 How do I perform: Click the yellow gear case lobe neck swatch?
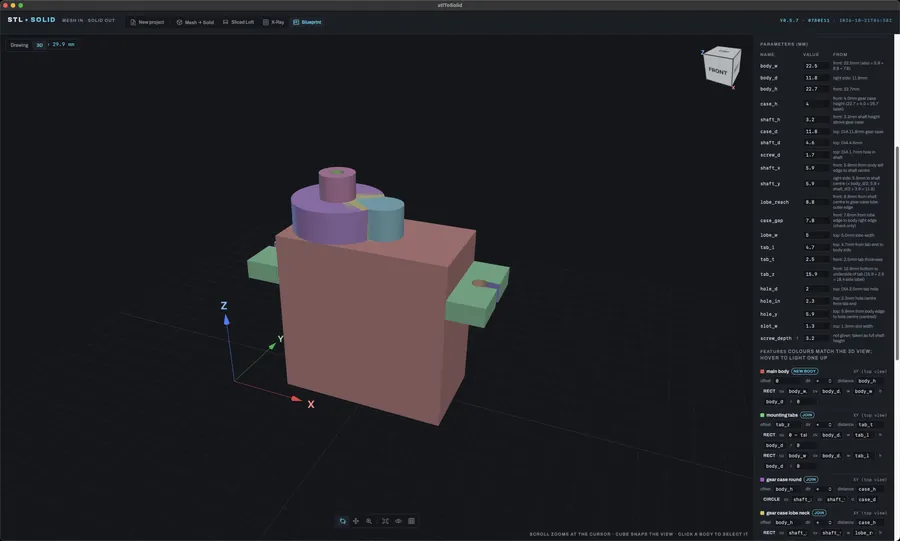pos(762,513)
